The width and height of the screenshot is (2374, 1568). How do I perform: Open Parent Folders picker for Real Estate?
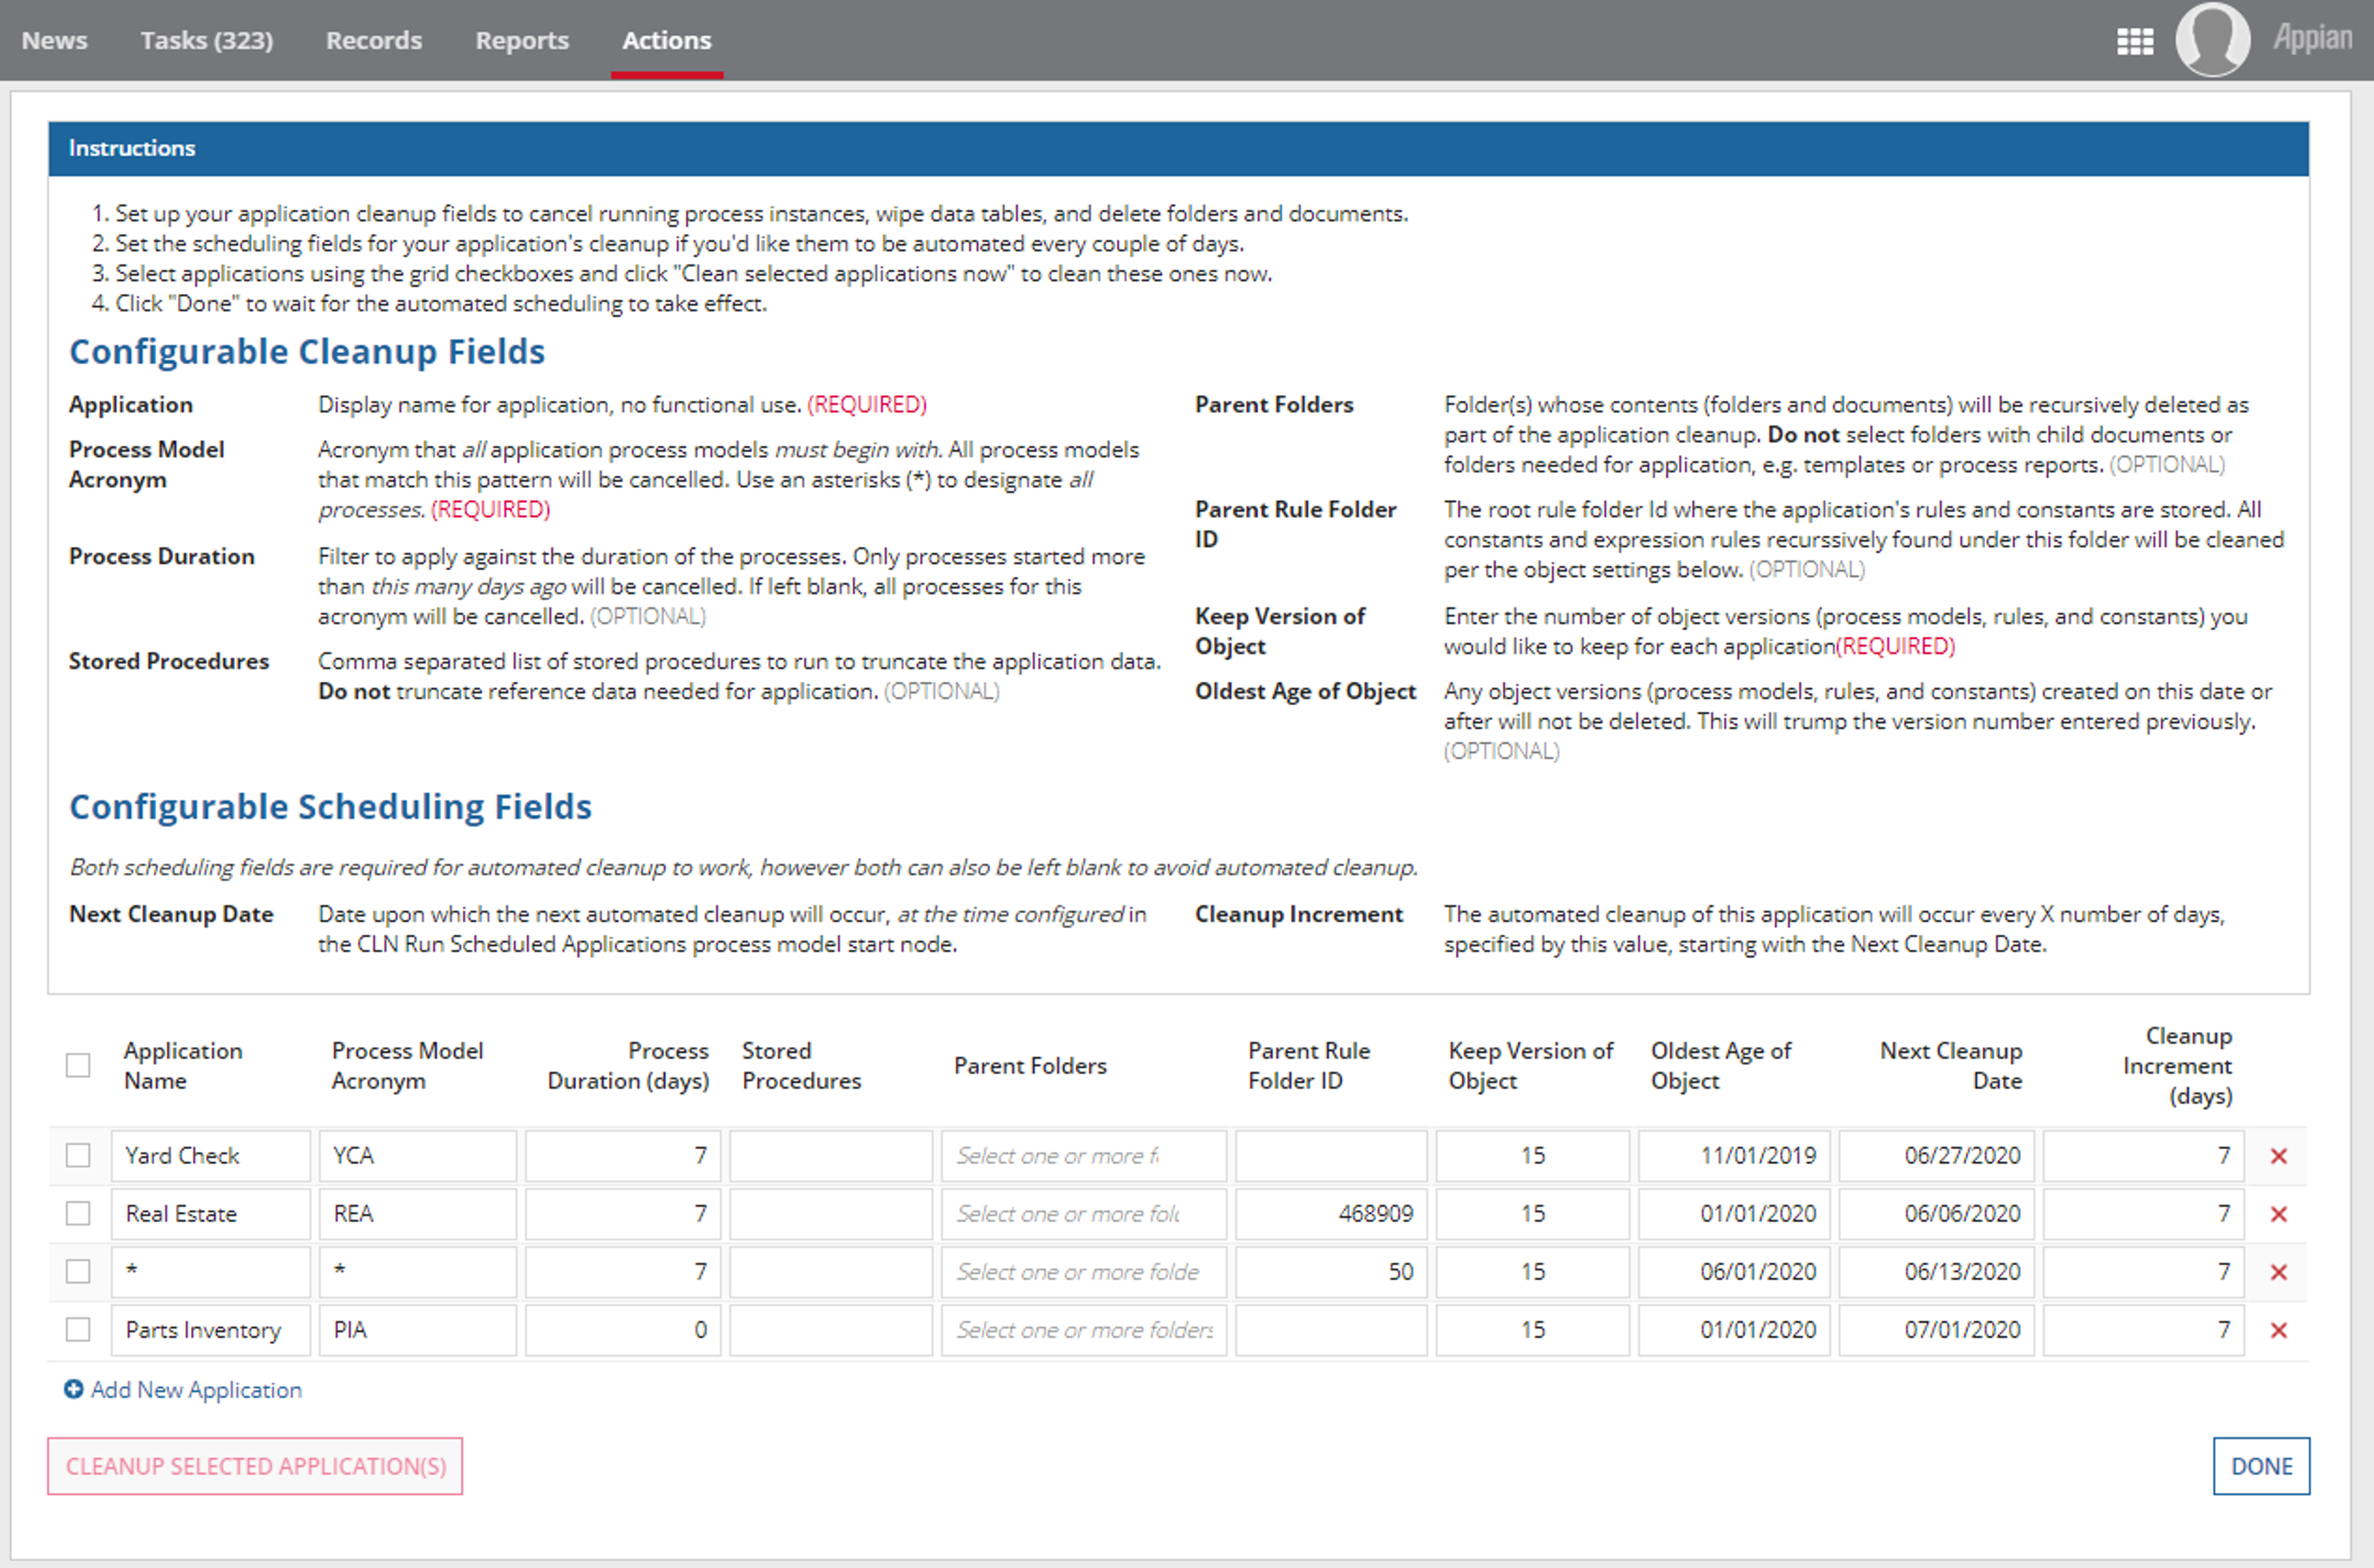pos(1084,1214)
